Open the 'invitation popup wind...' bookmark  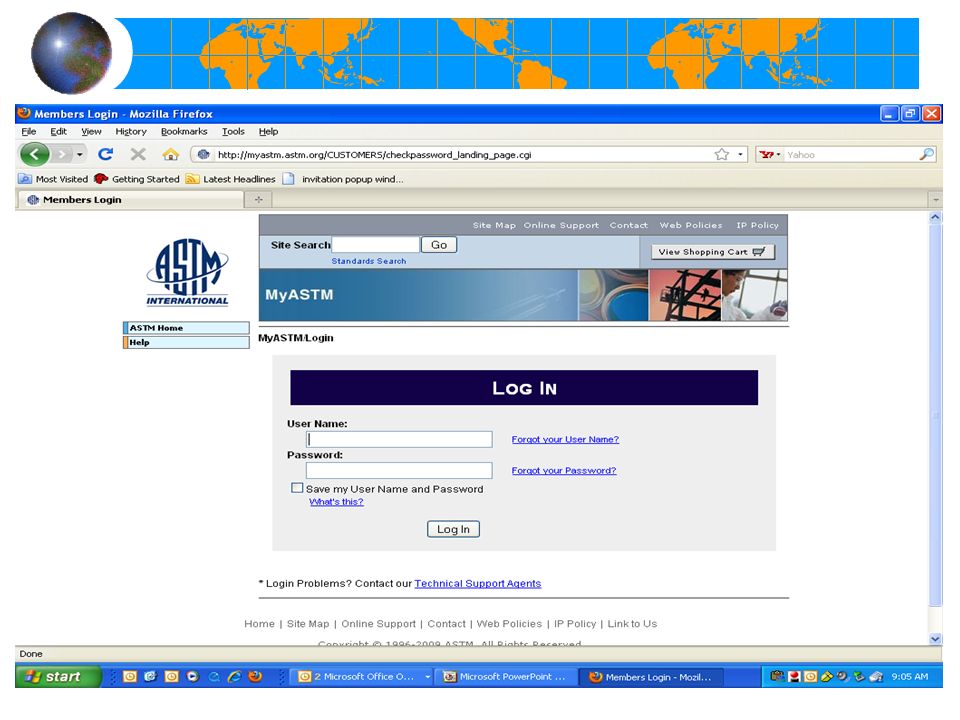pyautogui.click(x=343, y=179)
